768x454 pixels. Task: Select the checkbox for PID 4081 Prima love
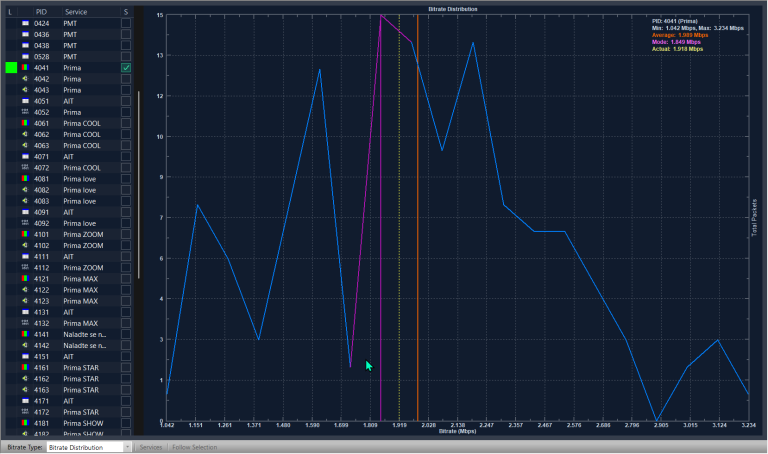point(126,179)
